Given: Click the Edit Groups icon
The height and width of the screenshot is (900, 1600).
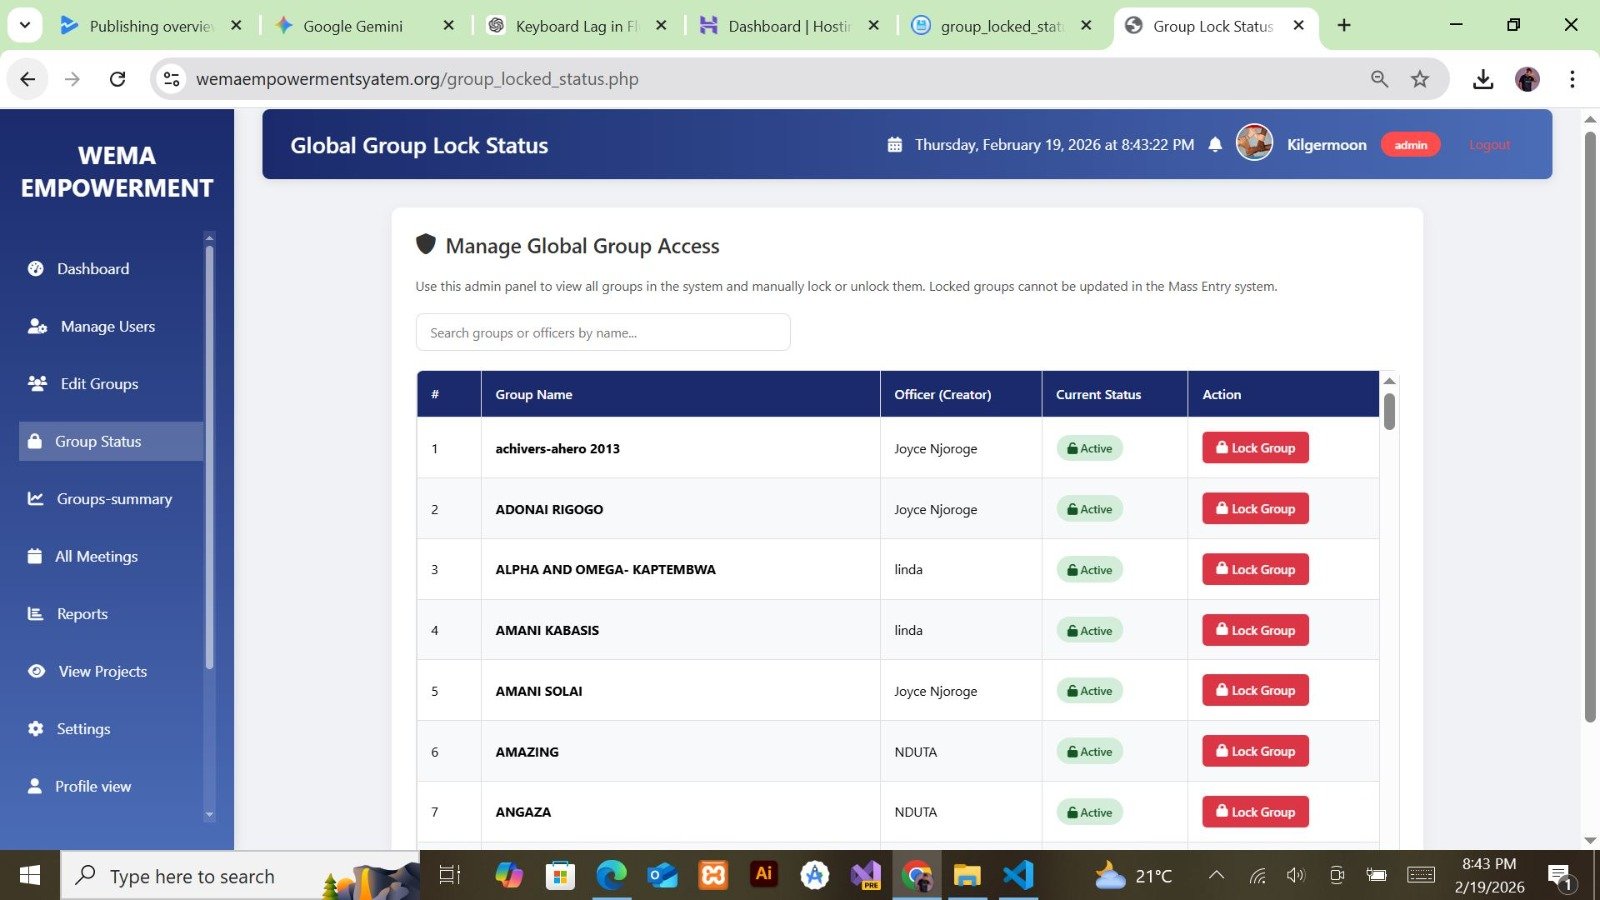Looking at the screenshot, I should tap(36, 383).
